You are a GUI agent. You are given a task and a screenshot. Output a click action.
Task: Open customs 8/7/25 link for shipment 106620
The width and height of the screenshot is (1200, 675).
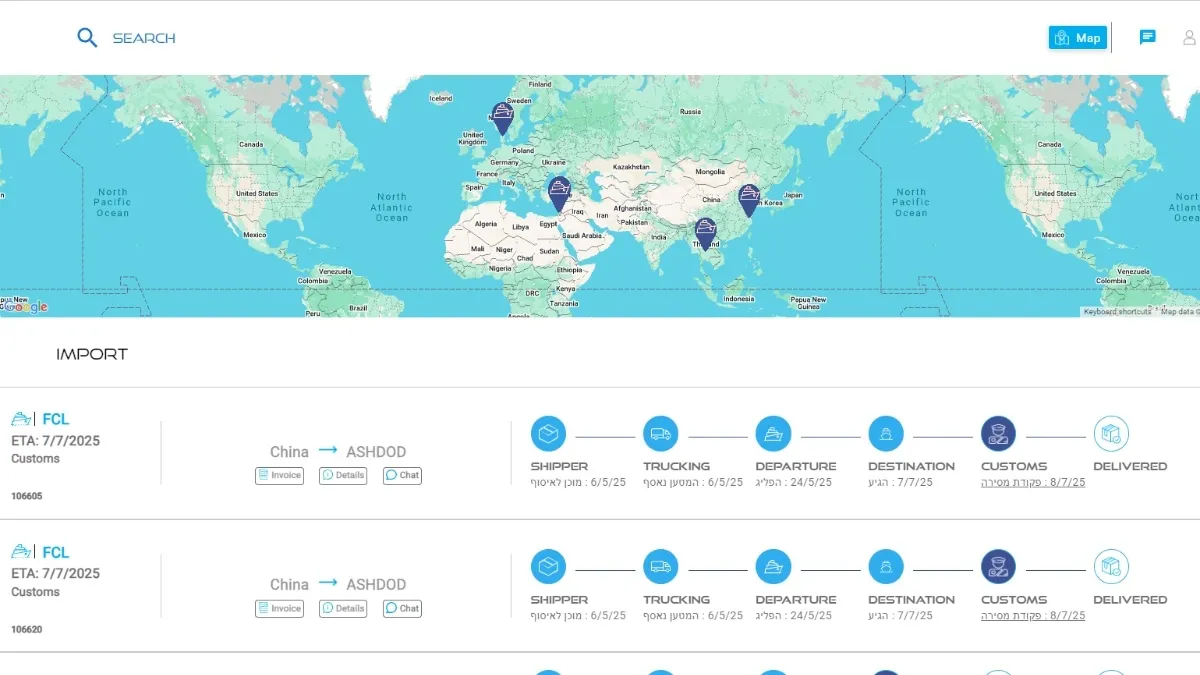tap(1033, 616)
